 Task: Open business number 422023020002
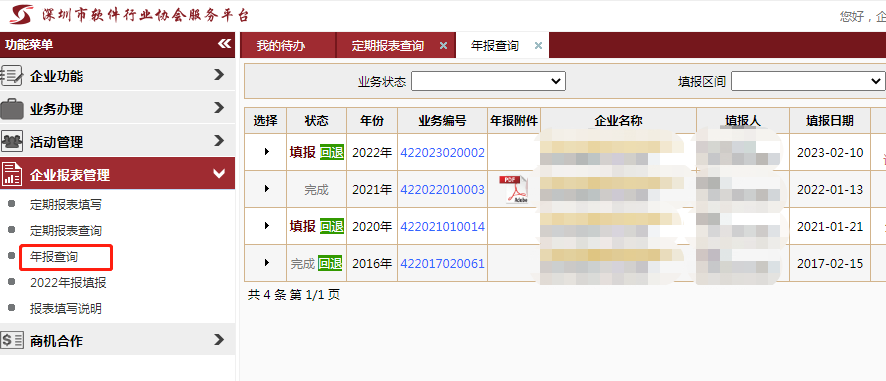pos(442,153)
